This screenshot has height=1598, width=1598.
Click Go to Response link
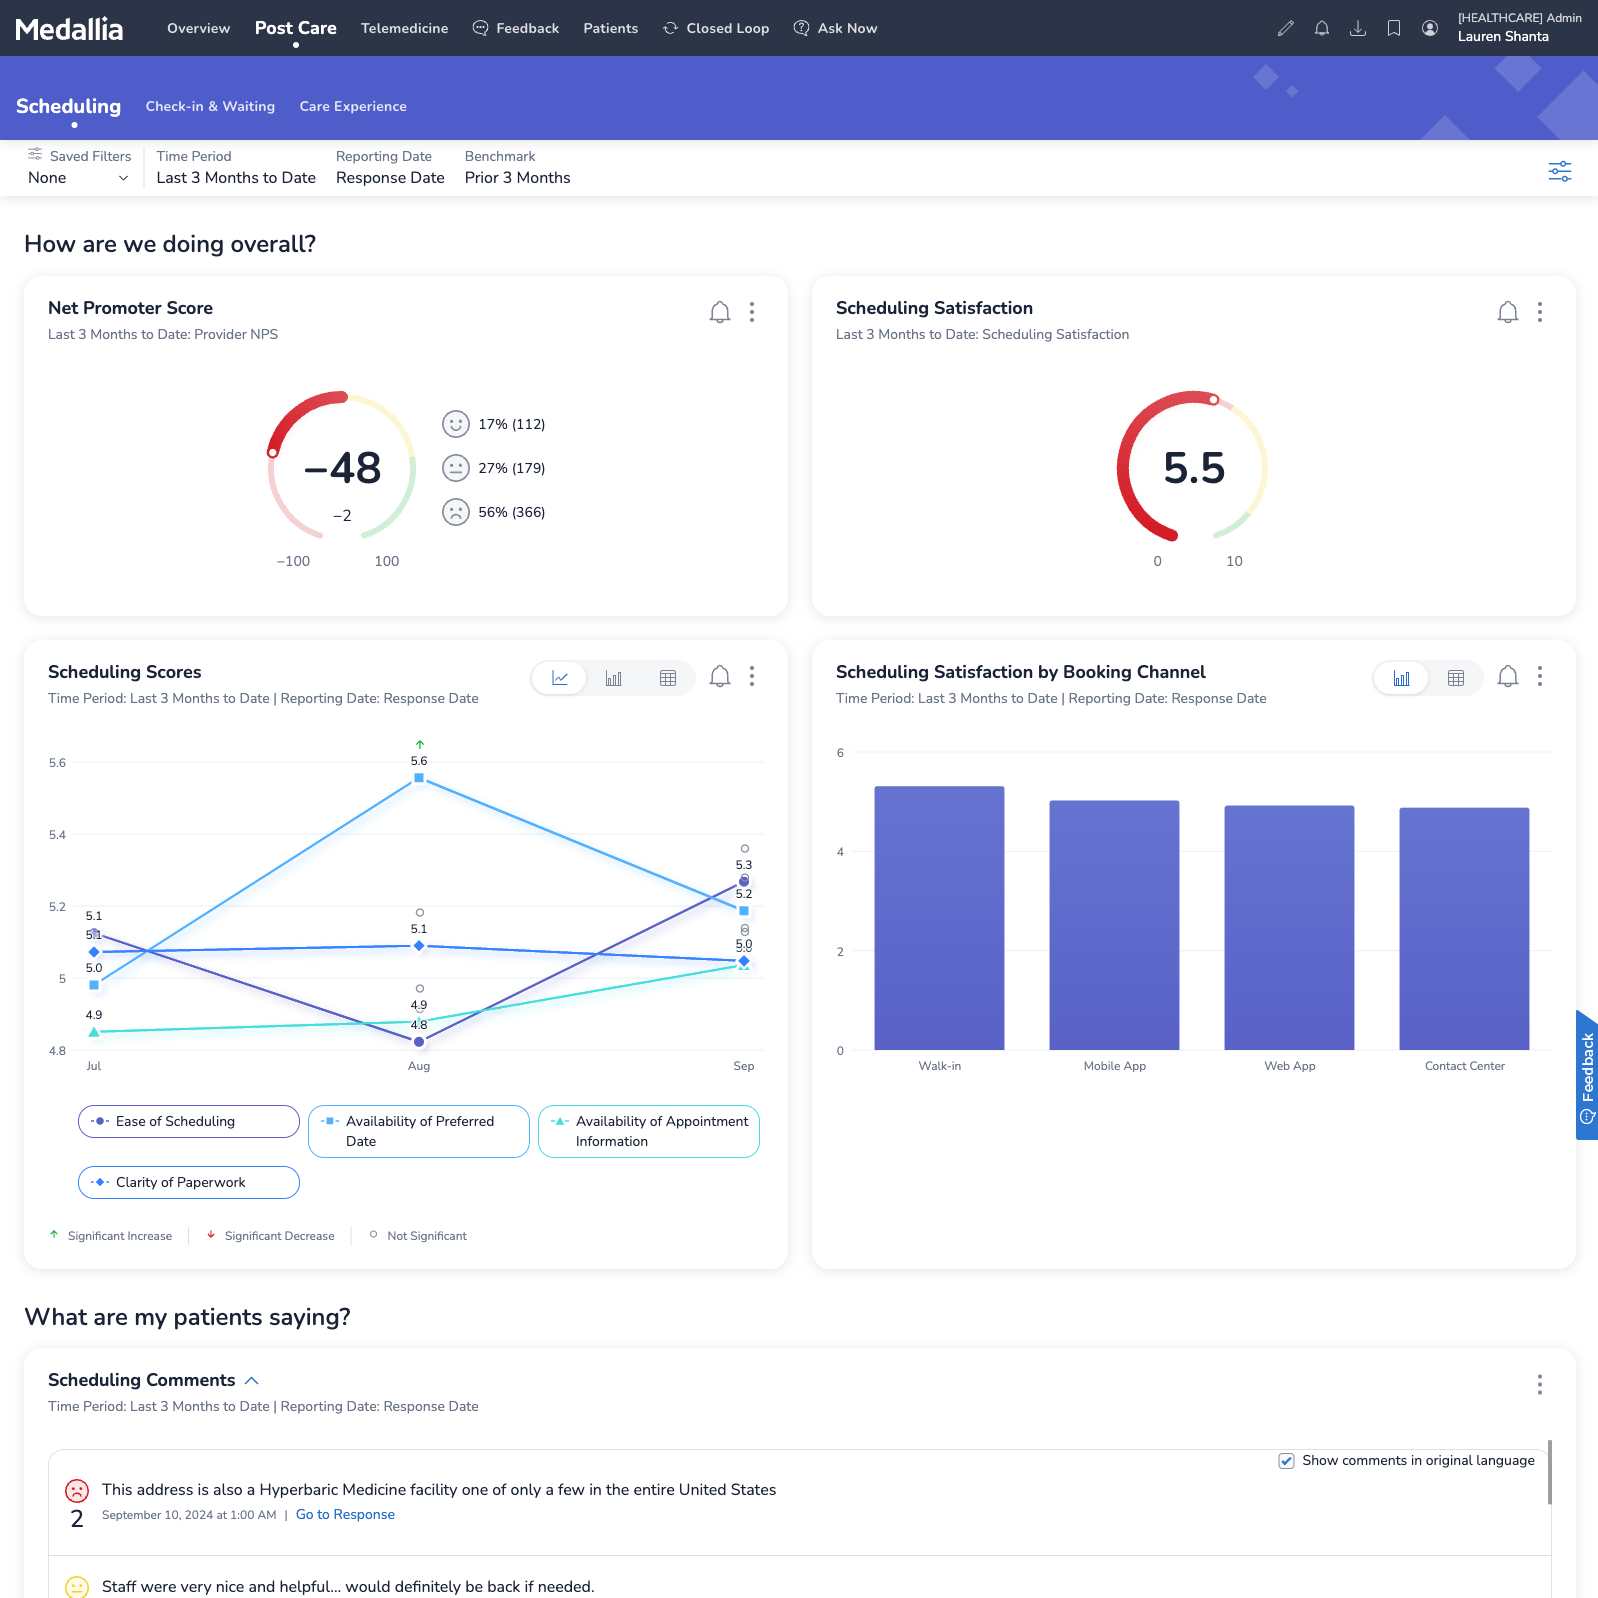tap(345, 1515)
